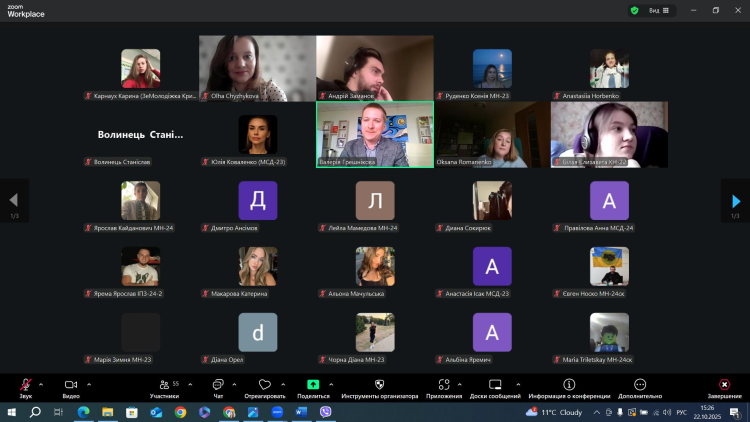Open the Приложения apps icon

tap(444, 385)
